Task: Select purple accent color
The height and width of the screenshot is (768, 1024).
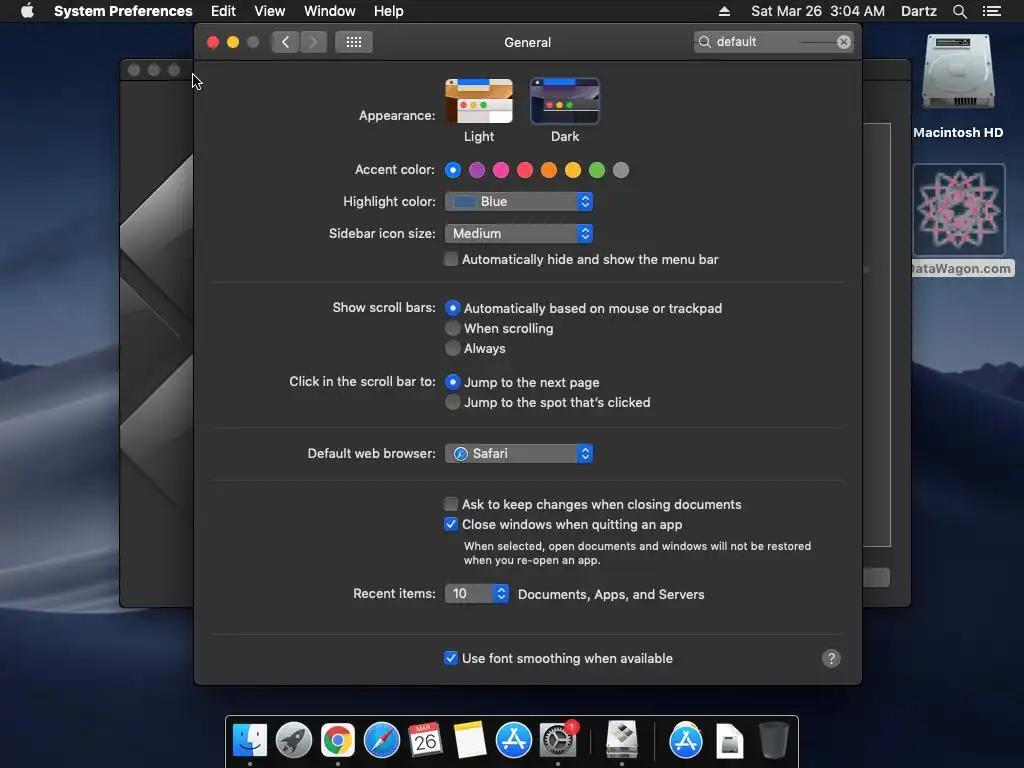Action: coord(477,170)
